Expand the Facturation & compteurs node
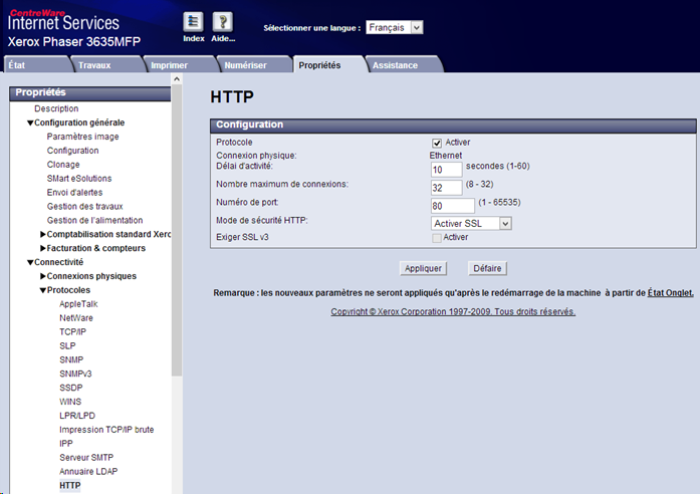 (43, 248)
